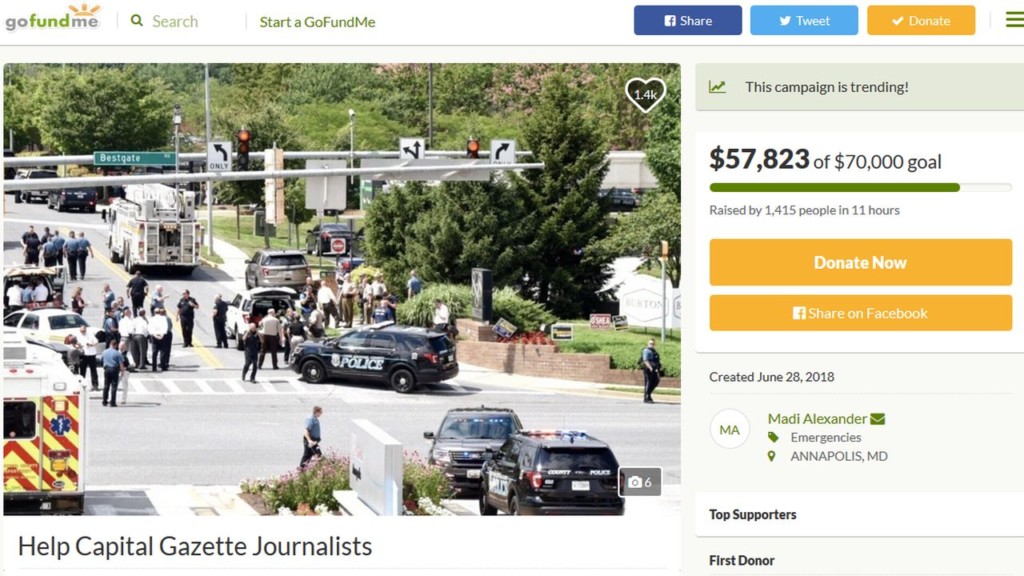The width and height of the screenshot is (1024, 576).
Task: Open the Start a GoFundMe link
Action: coord(317,22)
